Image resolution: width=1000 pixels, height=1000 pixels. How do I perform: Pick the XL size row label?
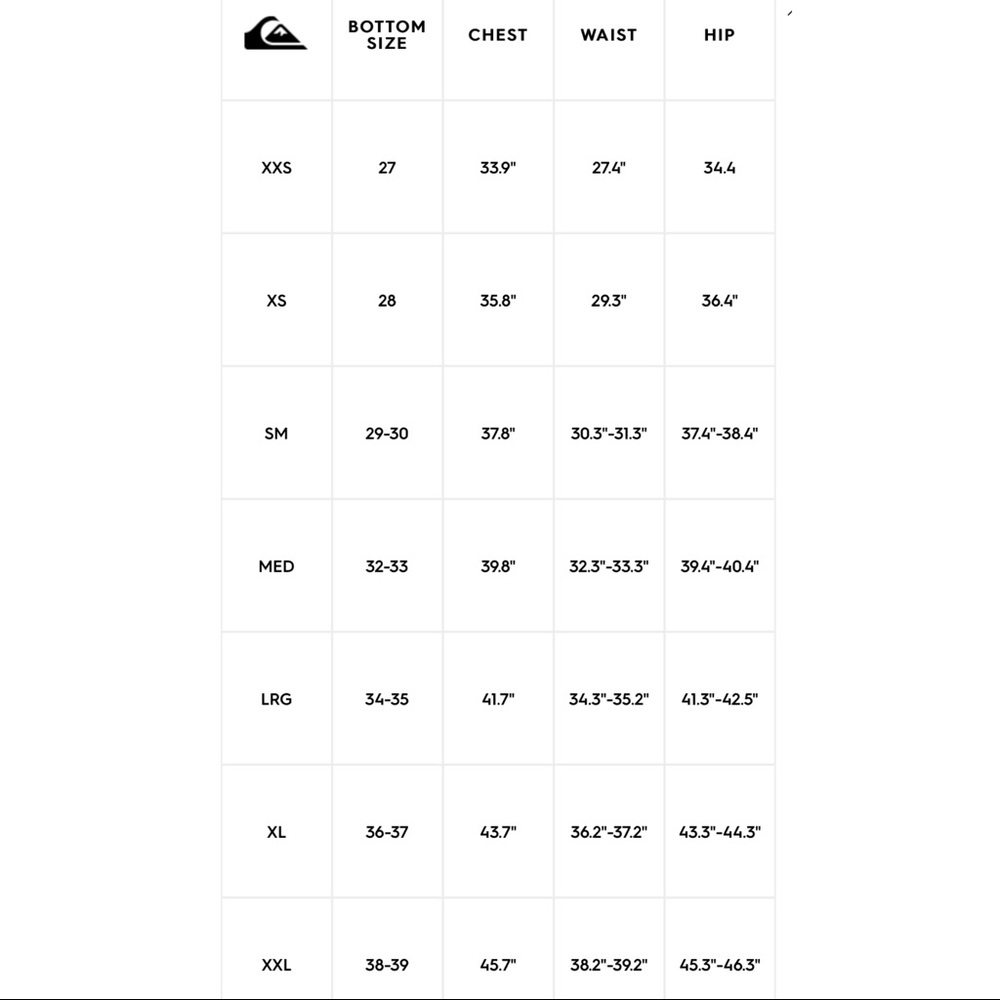pyautogui.click(x=276, y=832)
